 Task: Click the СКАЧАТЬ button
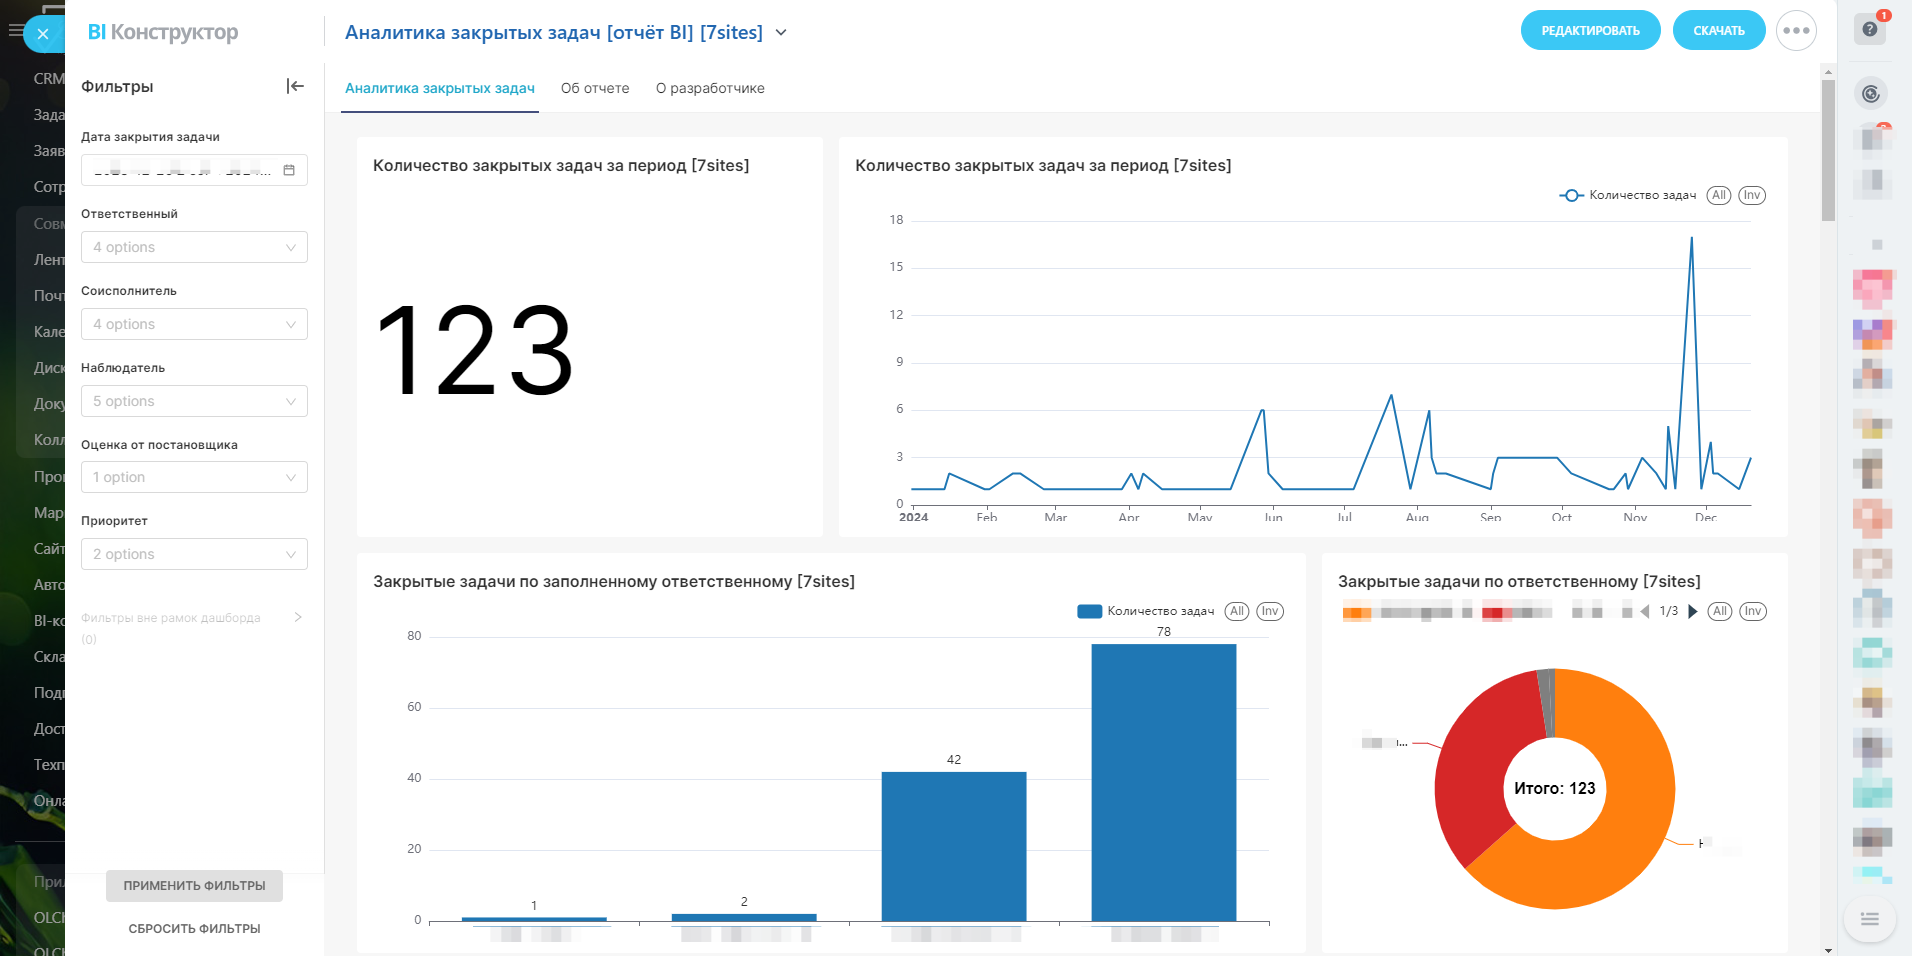(x=1718, y=31)
